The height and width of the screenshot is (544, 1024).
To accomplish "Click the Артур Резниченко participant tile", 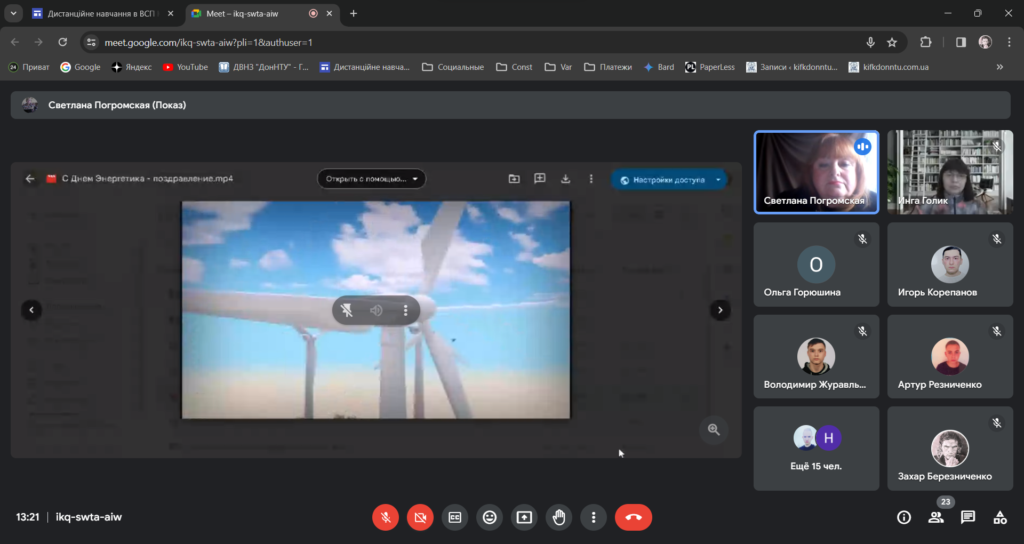I will tap(950, 357).
